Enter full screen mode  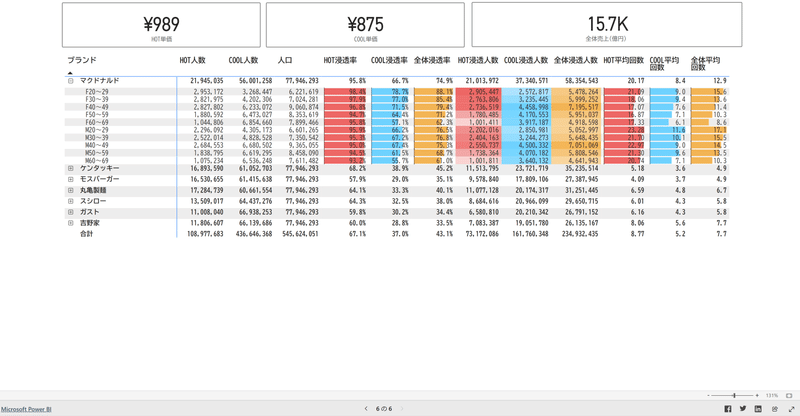point(791,408)
